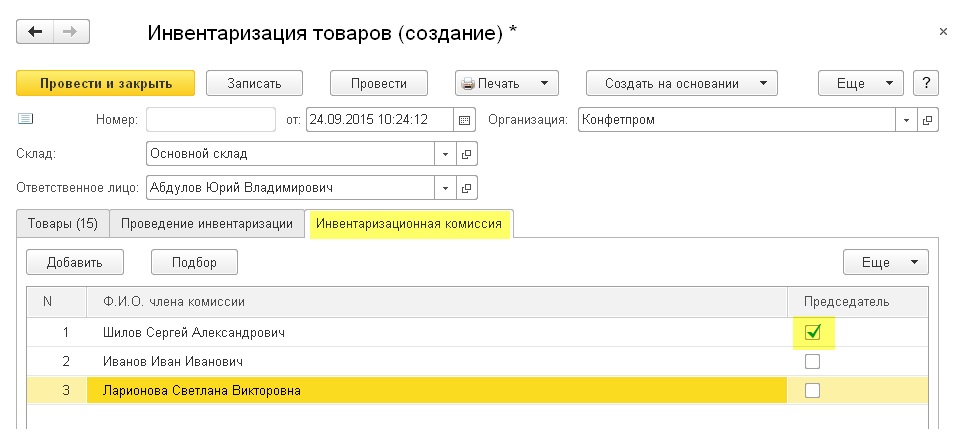Expand the Ответственное лицо dropdown list

(x=446, y=188)
